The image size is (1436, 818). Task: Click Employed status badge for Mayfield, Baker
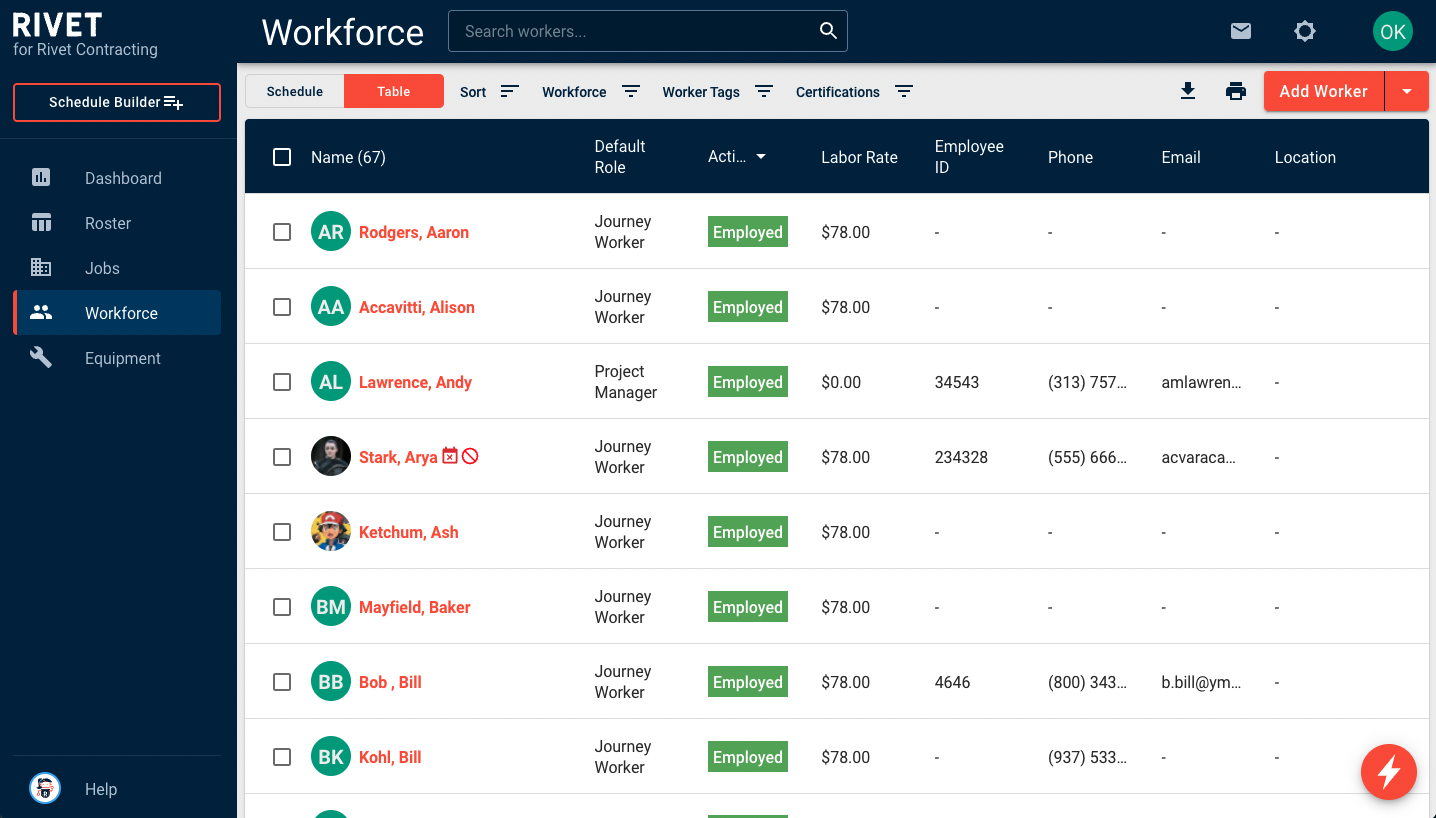pyautogui.click(x=748, y=607)
